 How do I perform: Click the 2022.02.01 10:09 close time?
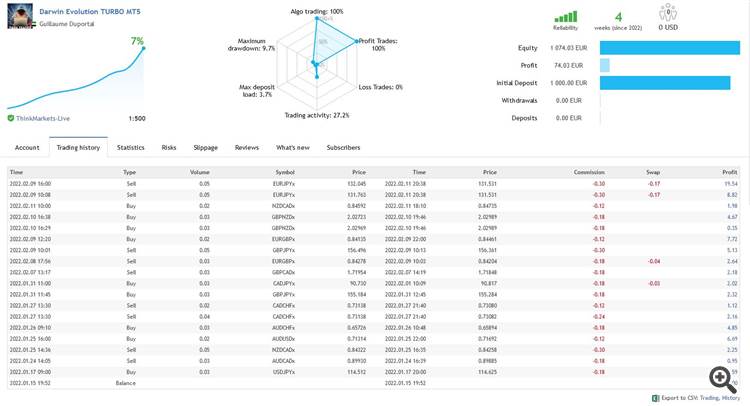(405, 283)
